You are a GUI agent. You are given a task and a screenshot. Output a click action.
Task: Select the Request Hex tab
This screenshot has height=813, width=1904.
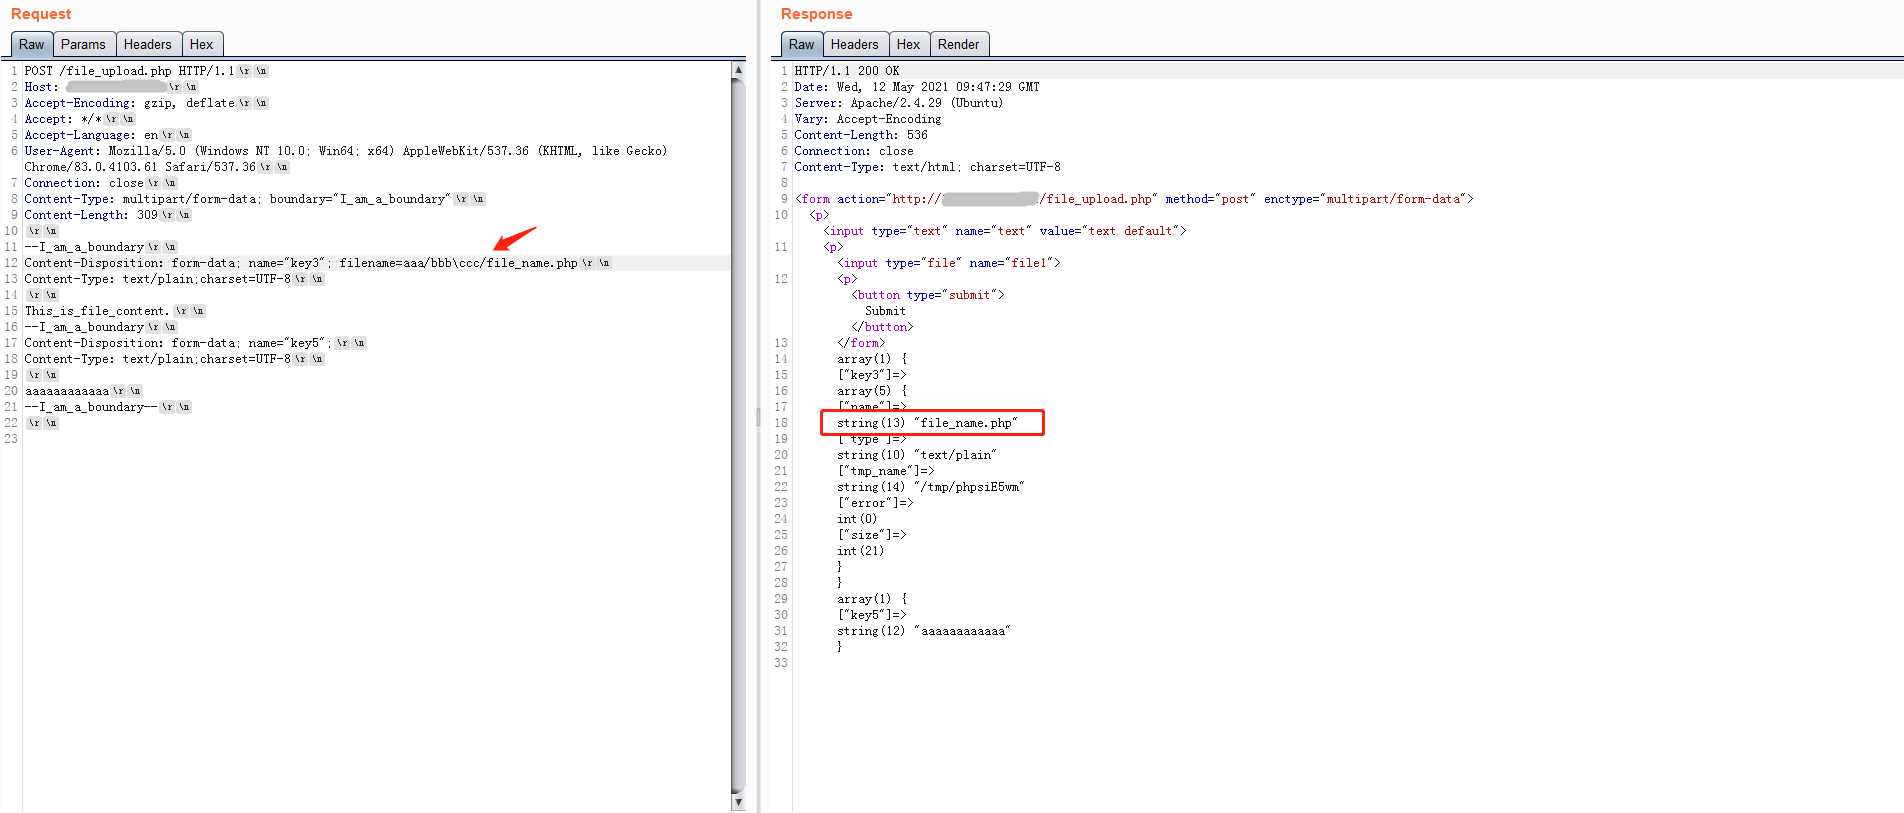pyautogui.click(x=201, y=44)
